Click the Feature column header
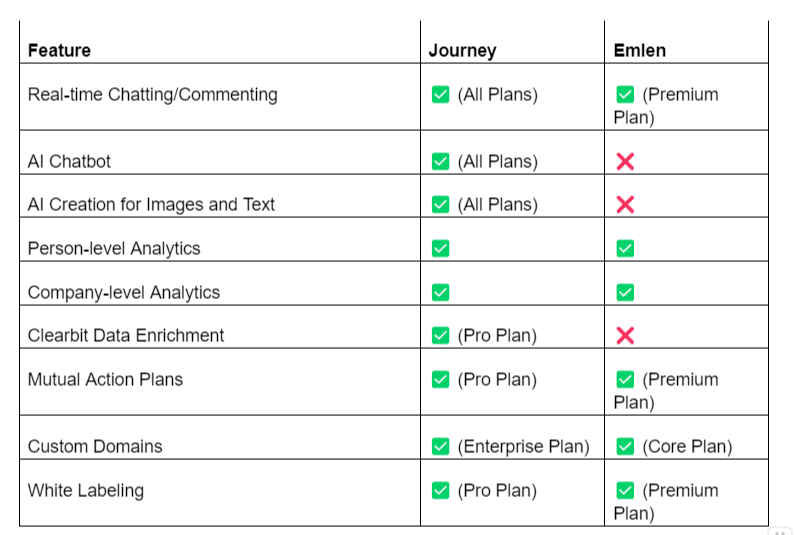Image resolution: width=795 pixels, height=535 pixels. pyautogui.click(x=59, y=50)
